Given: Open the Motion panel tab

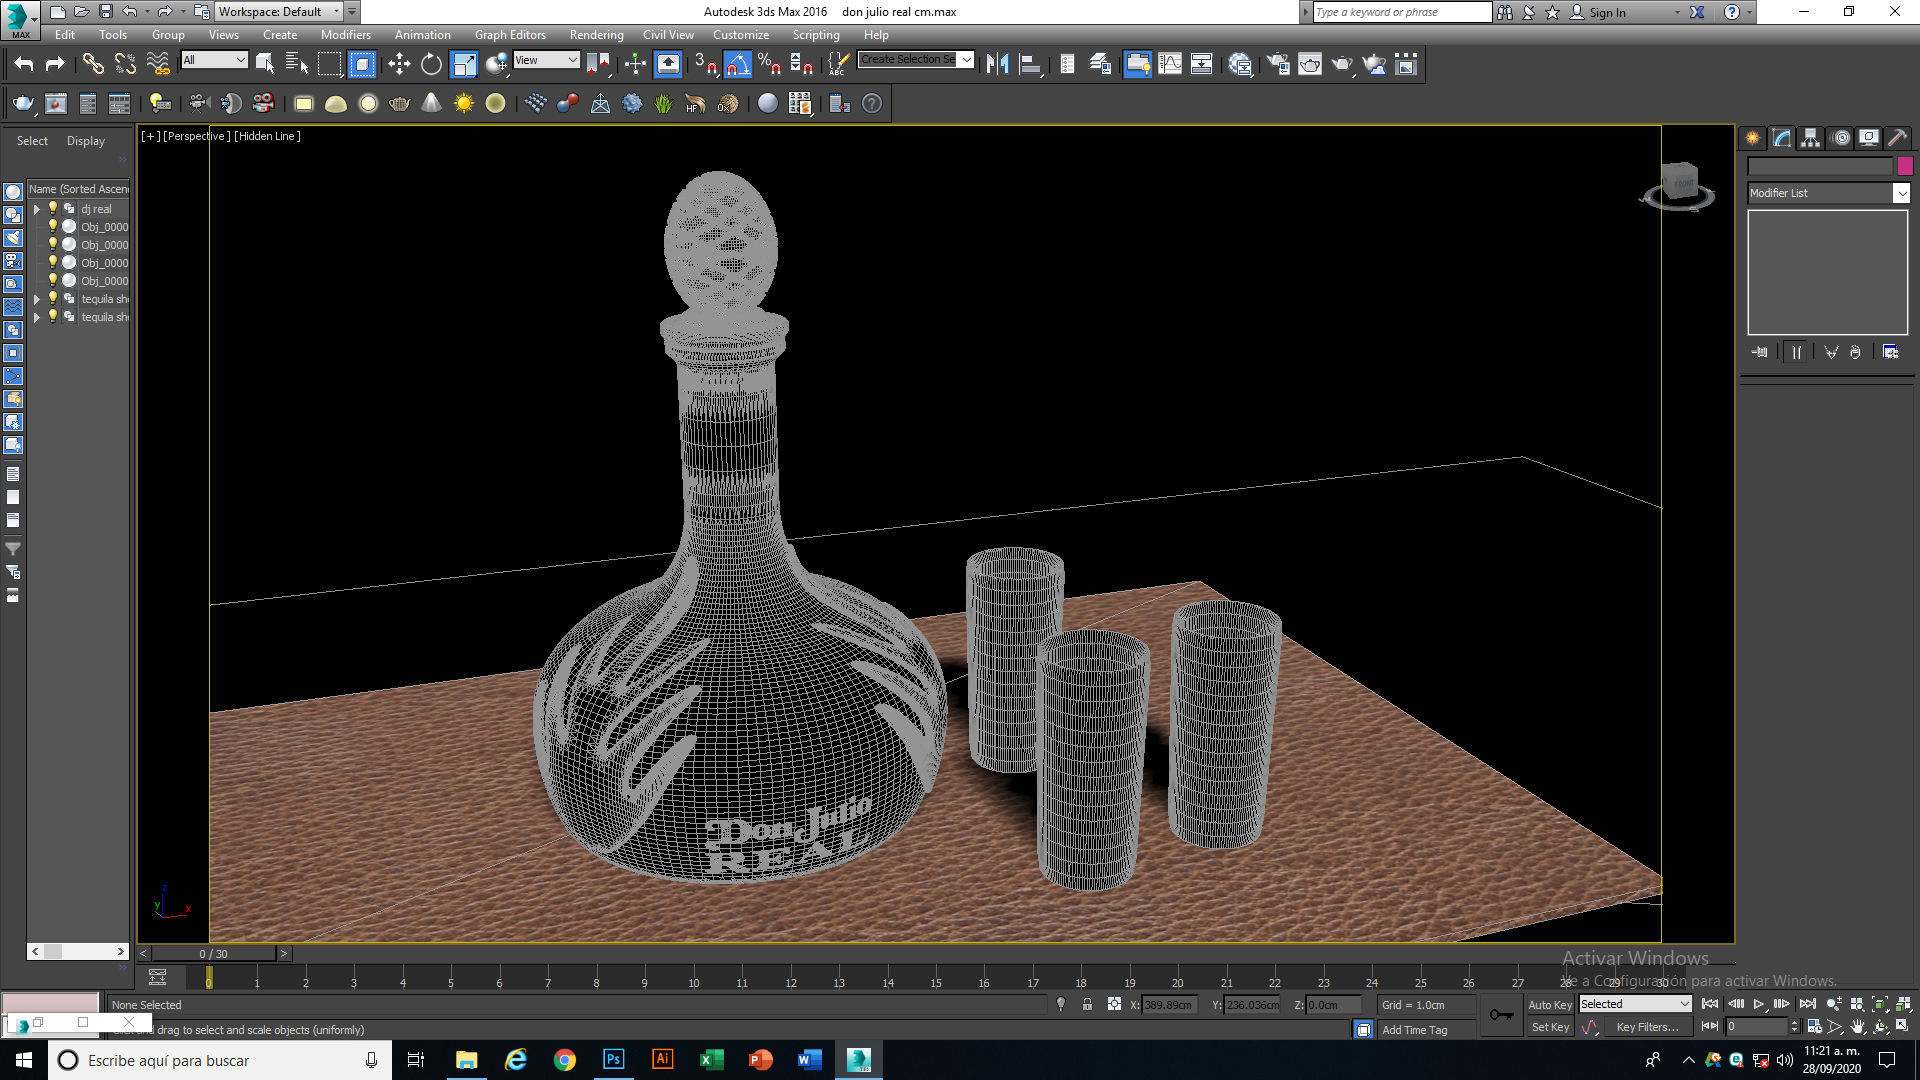Looking at the screenshot, I should [1841, 138].
